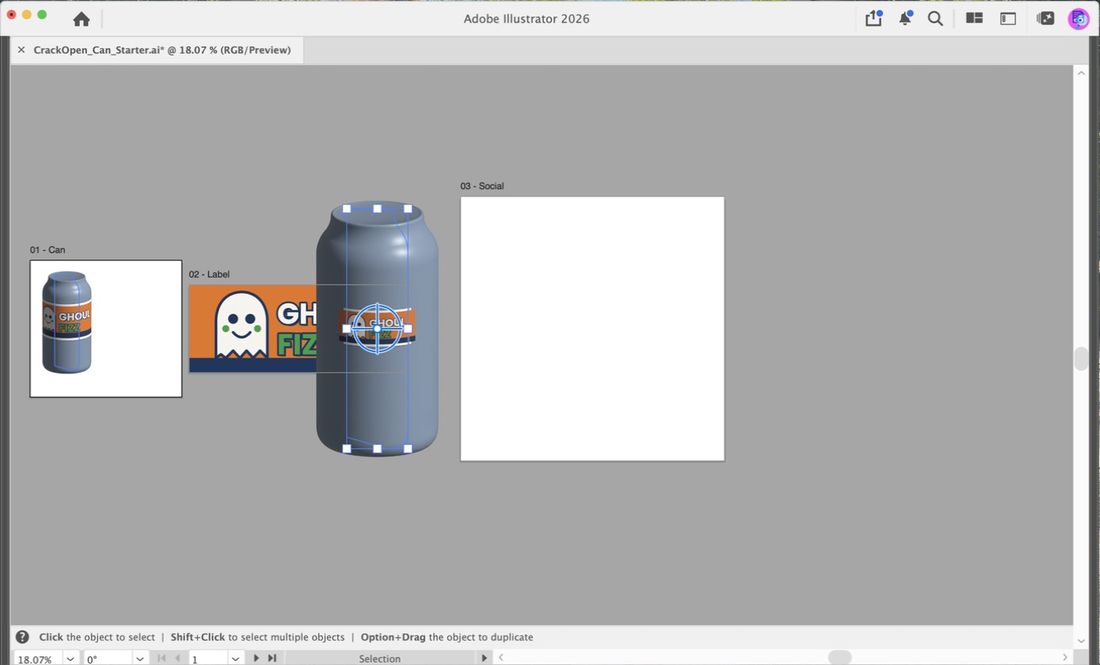The width and height of the screenshot is (1100, 665).
Task: Open the artboard navigation dropdown
Action: (235, 659)
